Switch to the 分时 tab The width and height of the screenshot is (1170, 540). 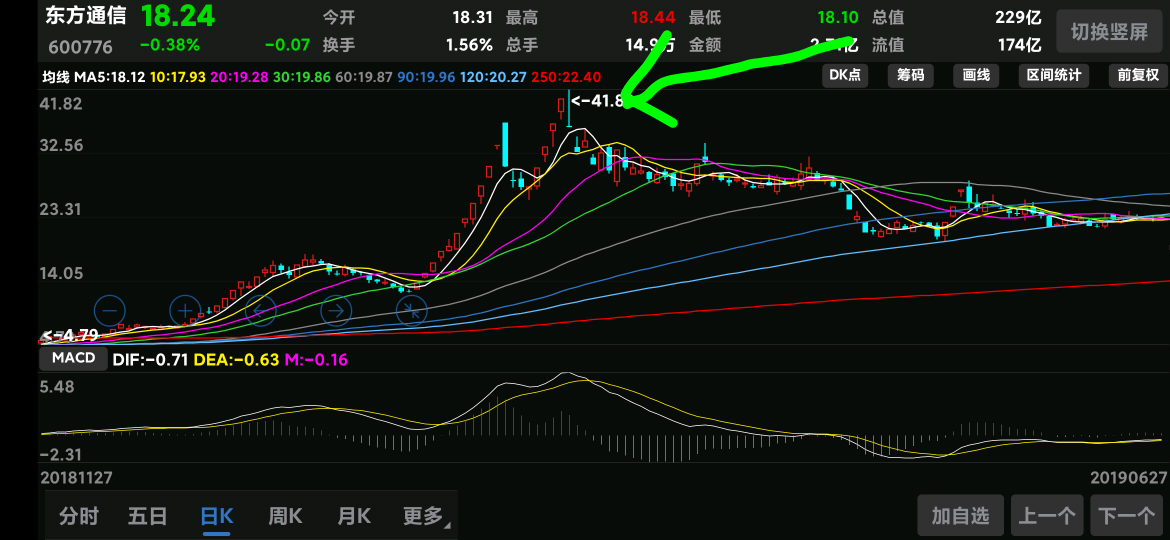click(79, 515)
